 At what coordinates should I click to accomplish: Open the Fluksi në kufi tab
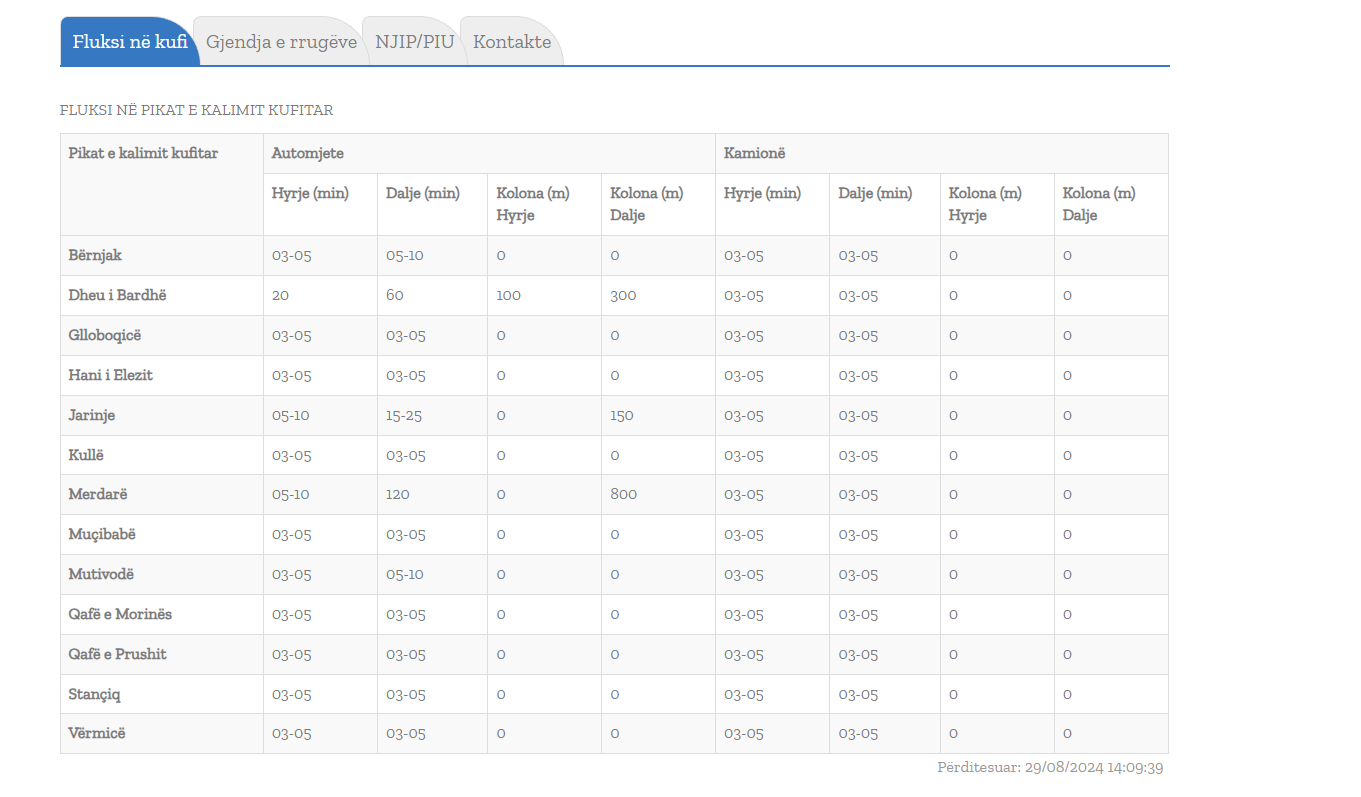point(130,42)
